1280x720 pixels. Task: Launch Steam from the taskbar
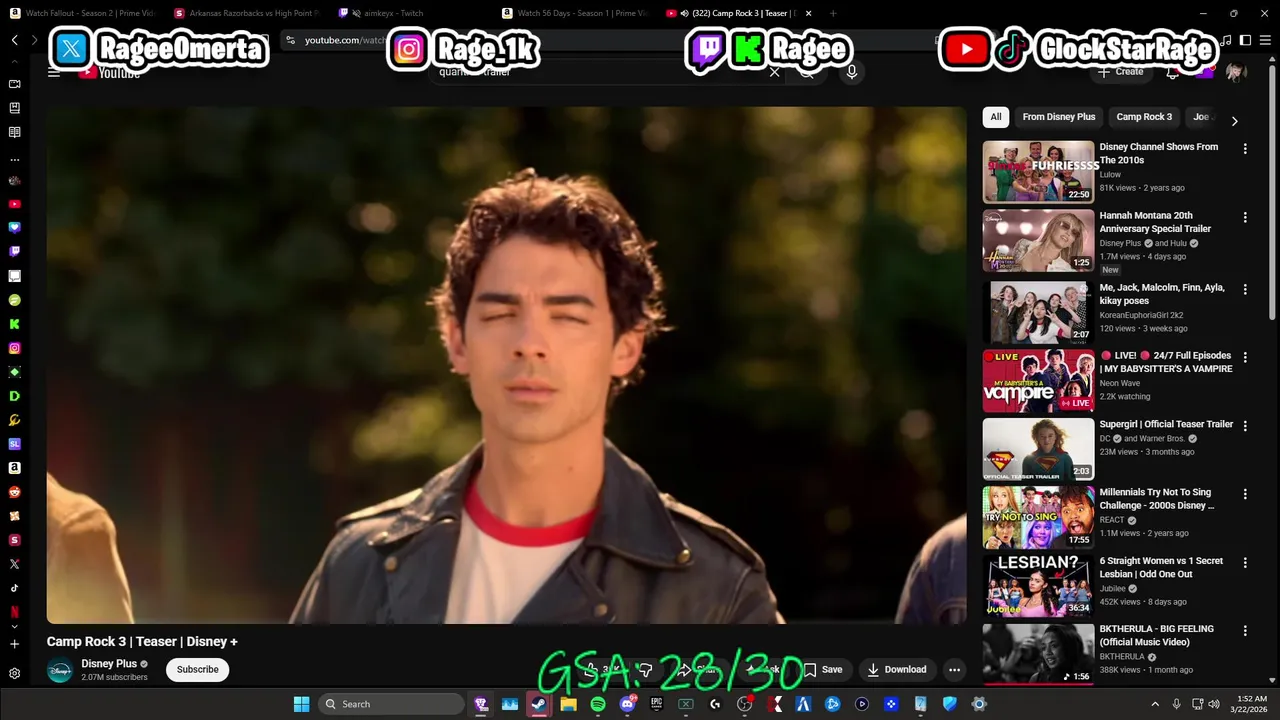pos(538,704)
